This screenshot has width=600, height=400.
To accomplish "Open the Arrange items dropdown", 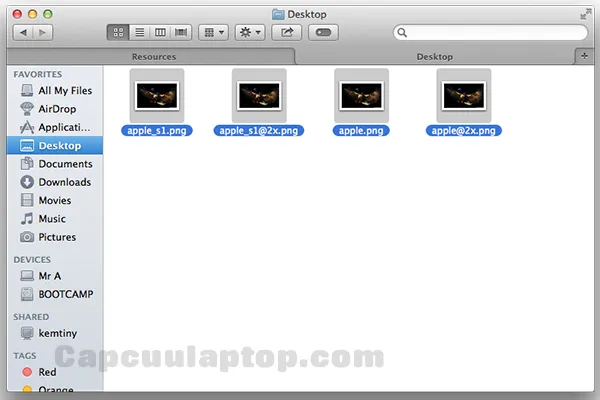I will click(213, 33).
